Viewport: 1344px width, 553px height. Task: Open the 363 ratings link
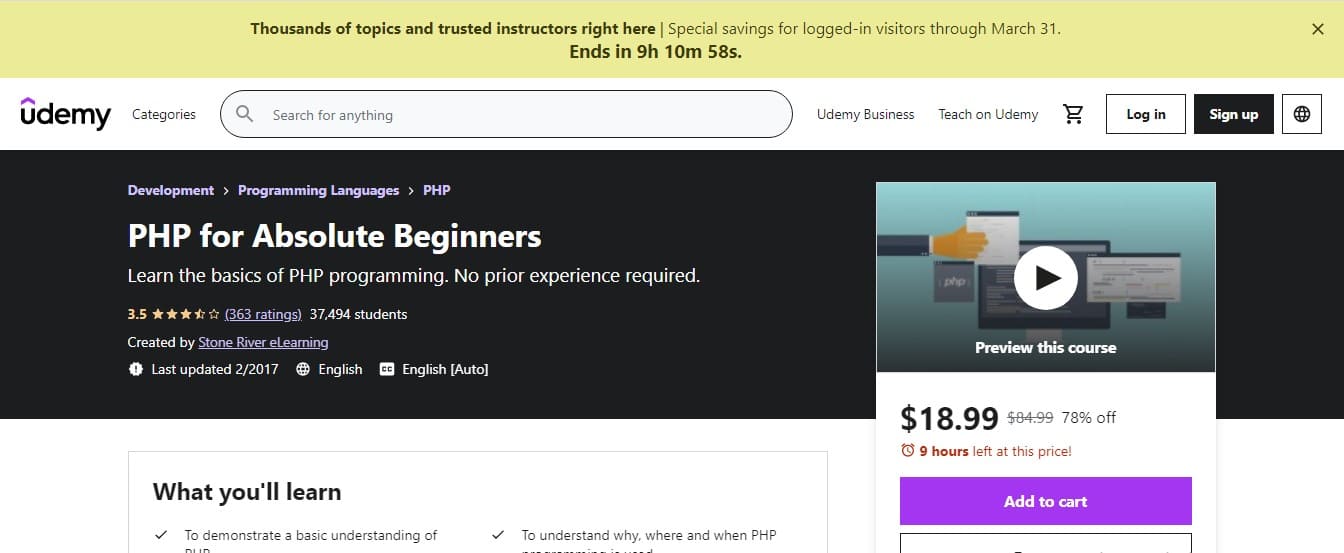[x=263, y=314]
